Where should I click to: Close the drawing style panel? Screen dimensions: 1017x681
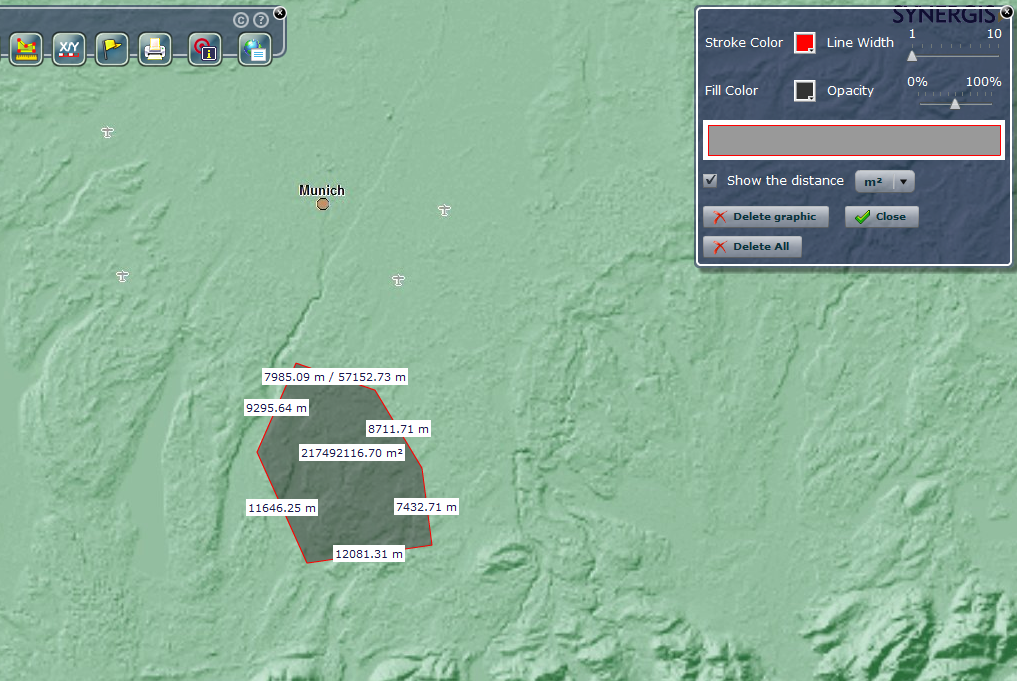click(1006, 12)
